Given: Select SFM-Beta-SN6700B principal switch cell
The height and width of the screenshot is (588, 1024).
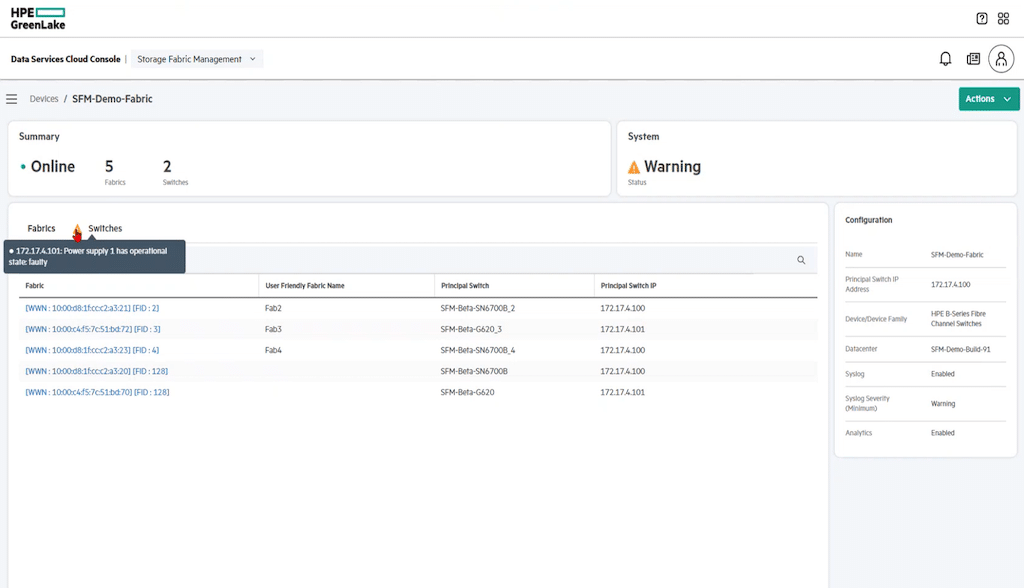Looking at the screenshot, I should point(473,370).
